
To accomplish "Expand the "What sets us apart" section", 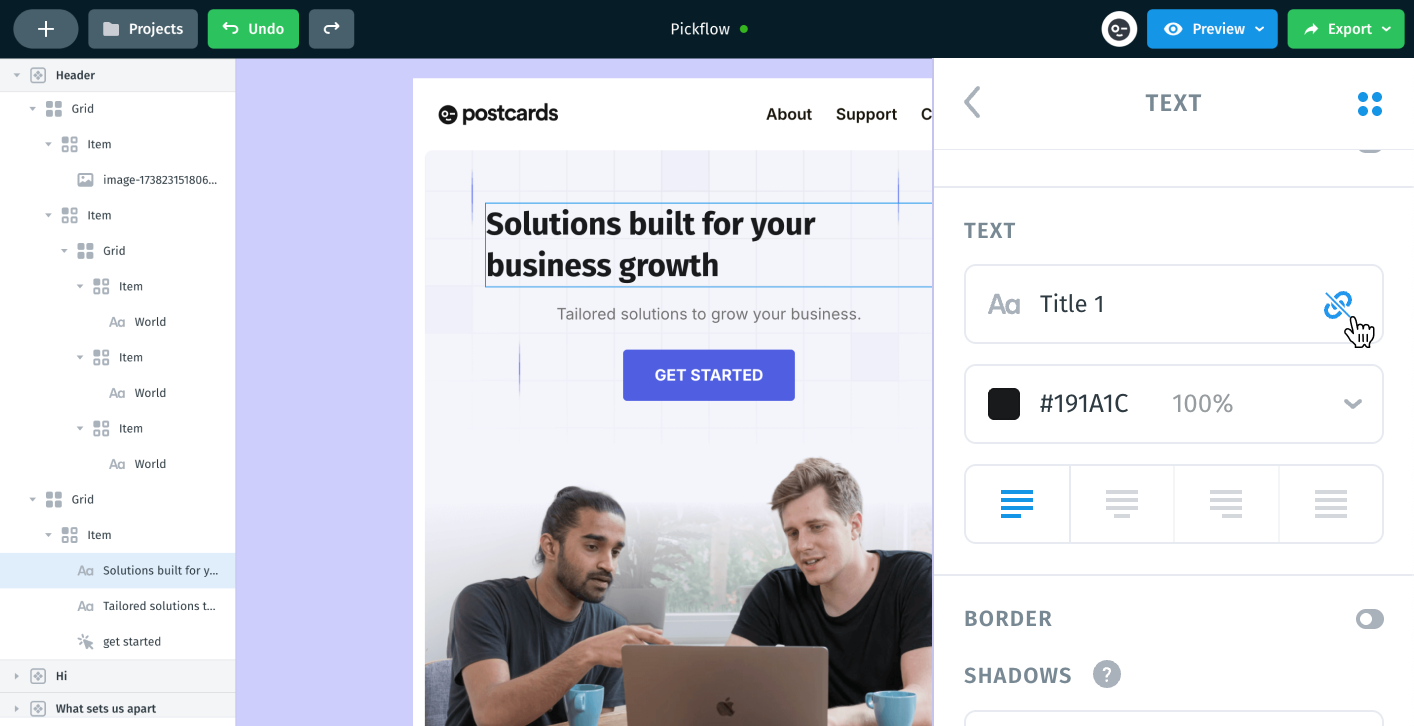I will (x=17, y=709).
